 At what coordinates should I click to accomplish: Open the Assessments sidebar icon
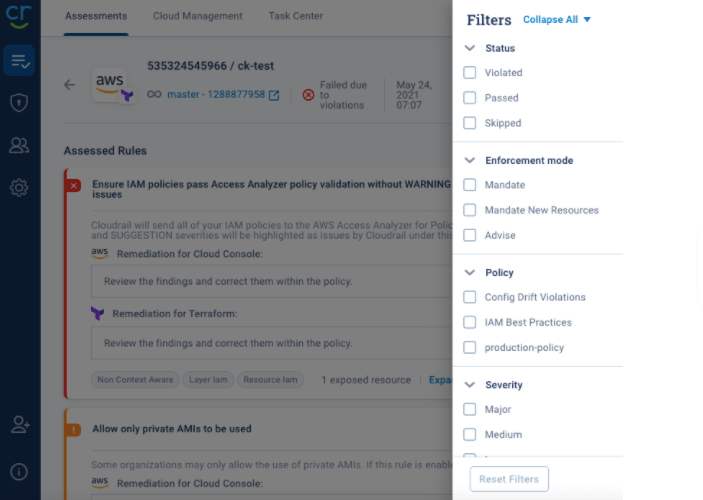pos(19,61)
